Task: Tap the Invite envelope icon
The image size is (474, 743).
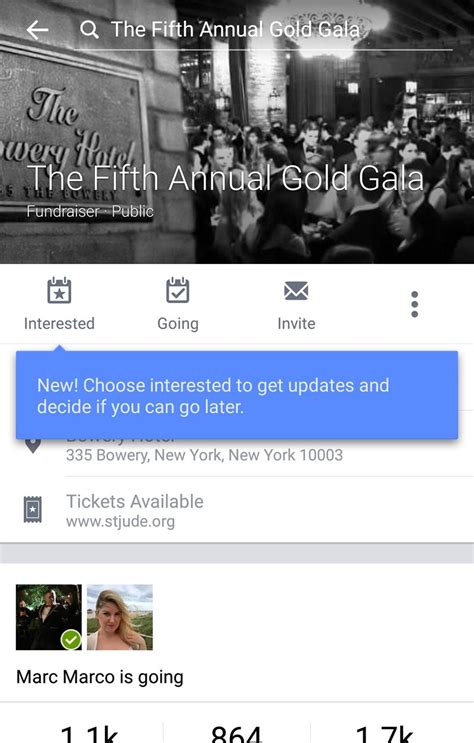Action: point(296,291)
